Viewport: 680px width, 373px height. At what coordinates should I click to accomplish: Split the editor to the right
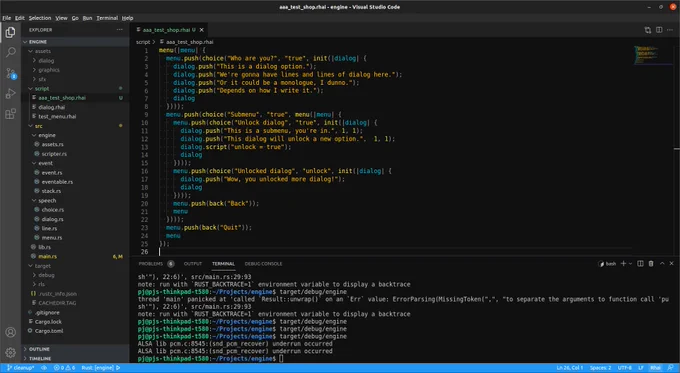click(x=659, y=30)
